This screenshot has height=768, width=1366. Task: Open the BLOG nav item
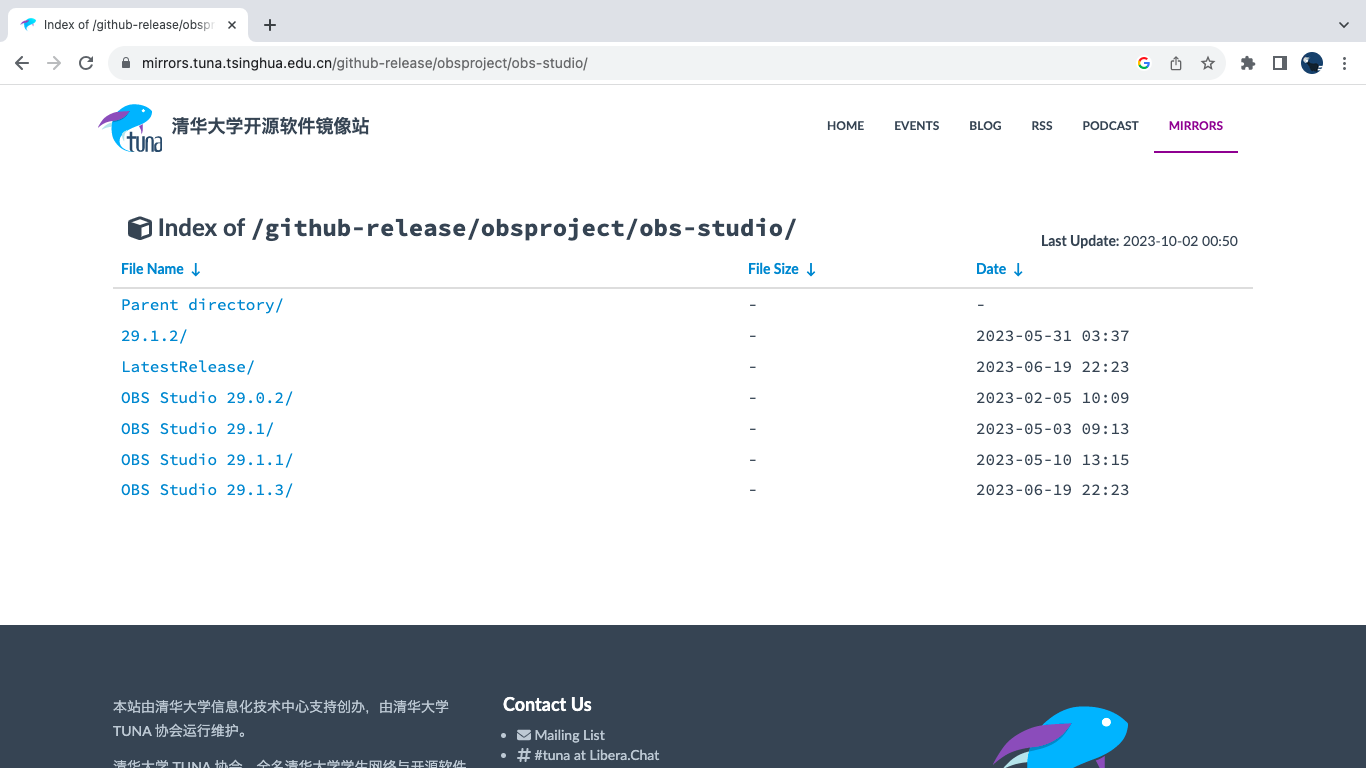985,126
